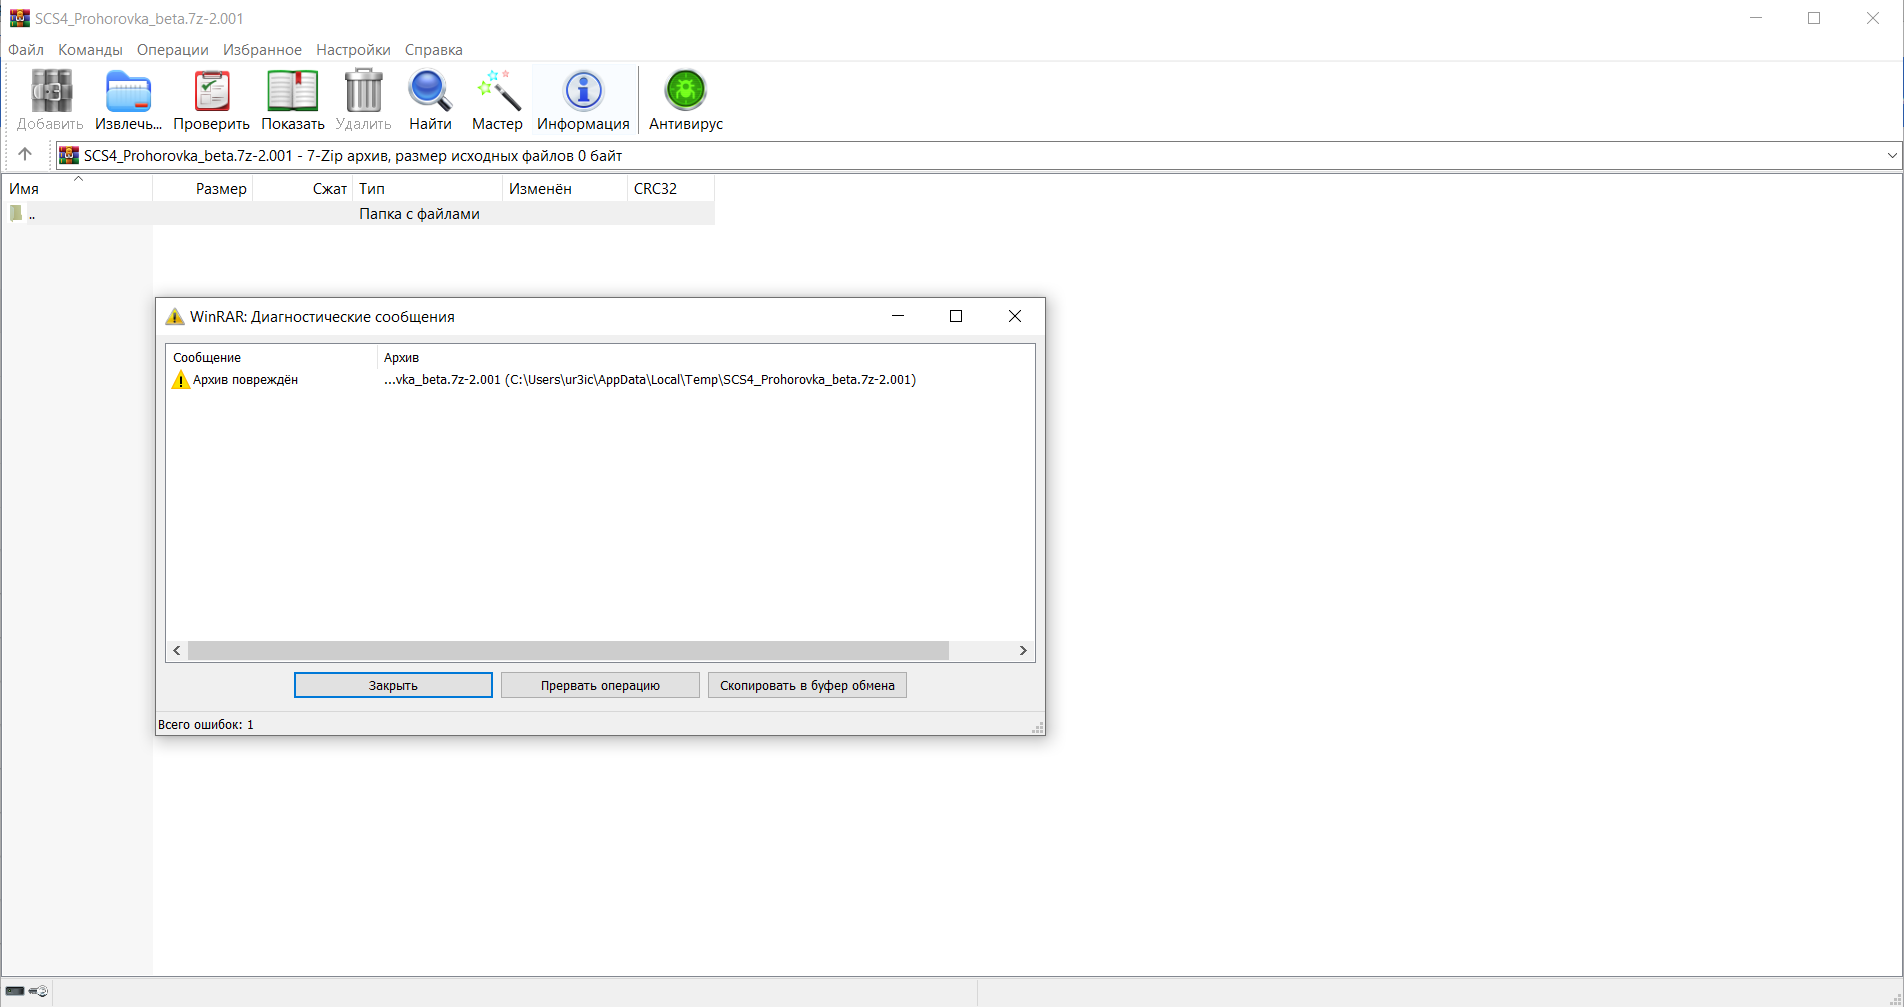Sort the file list by Сжат column
The height and width of the screenshot is (1007, 1904).
click(x=302, y=188)
